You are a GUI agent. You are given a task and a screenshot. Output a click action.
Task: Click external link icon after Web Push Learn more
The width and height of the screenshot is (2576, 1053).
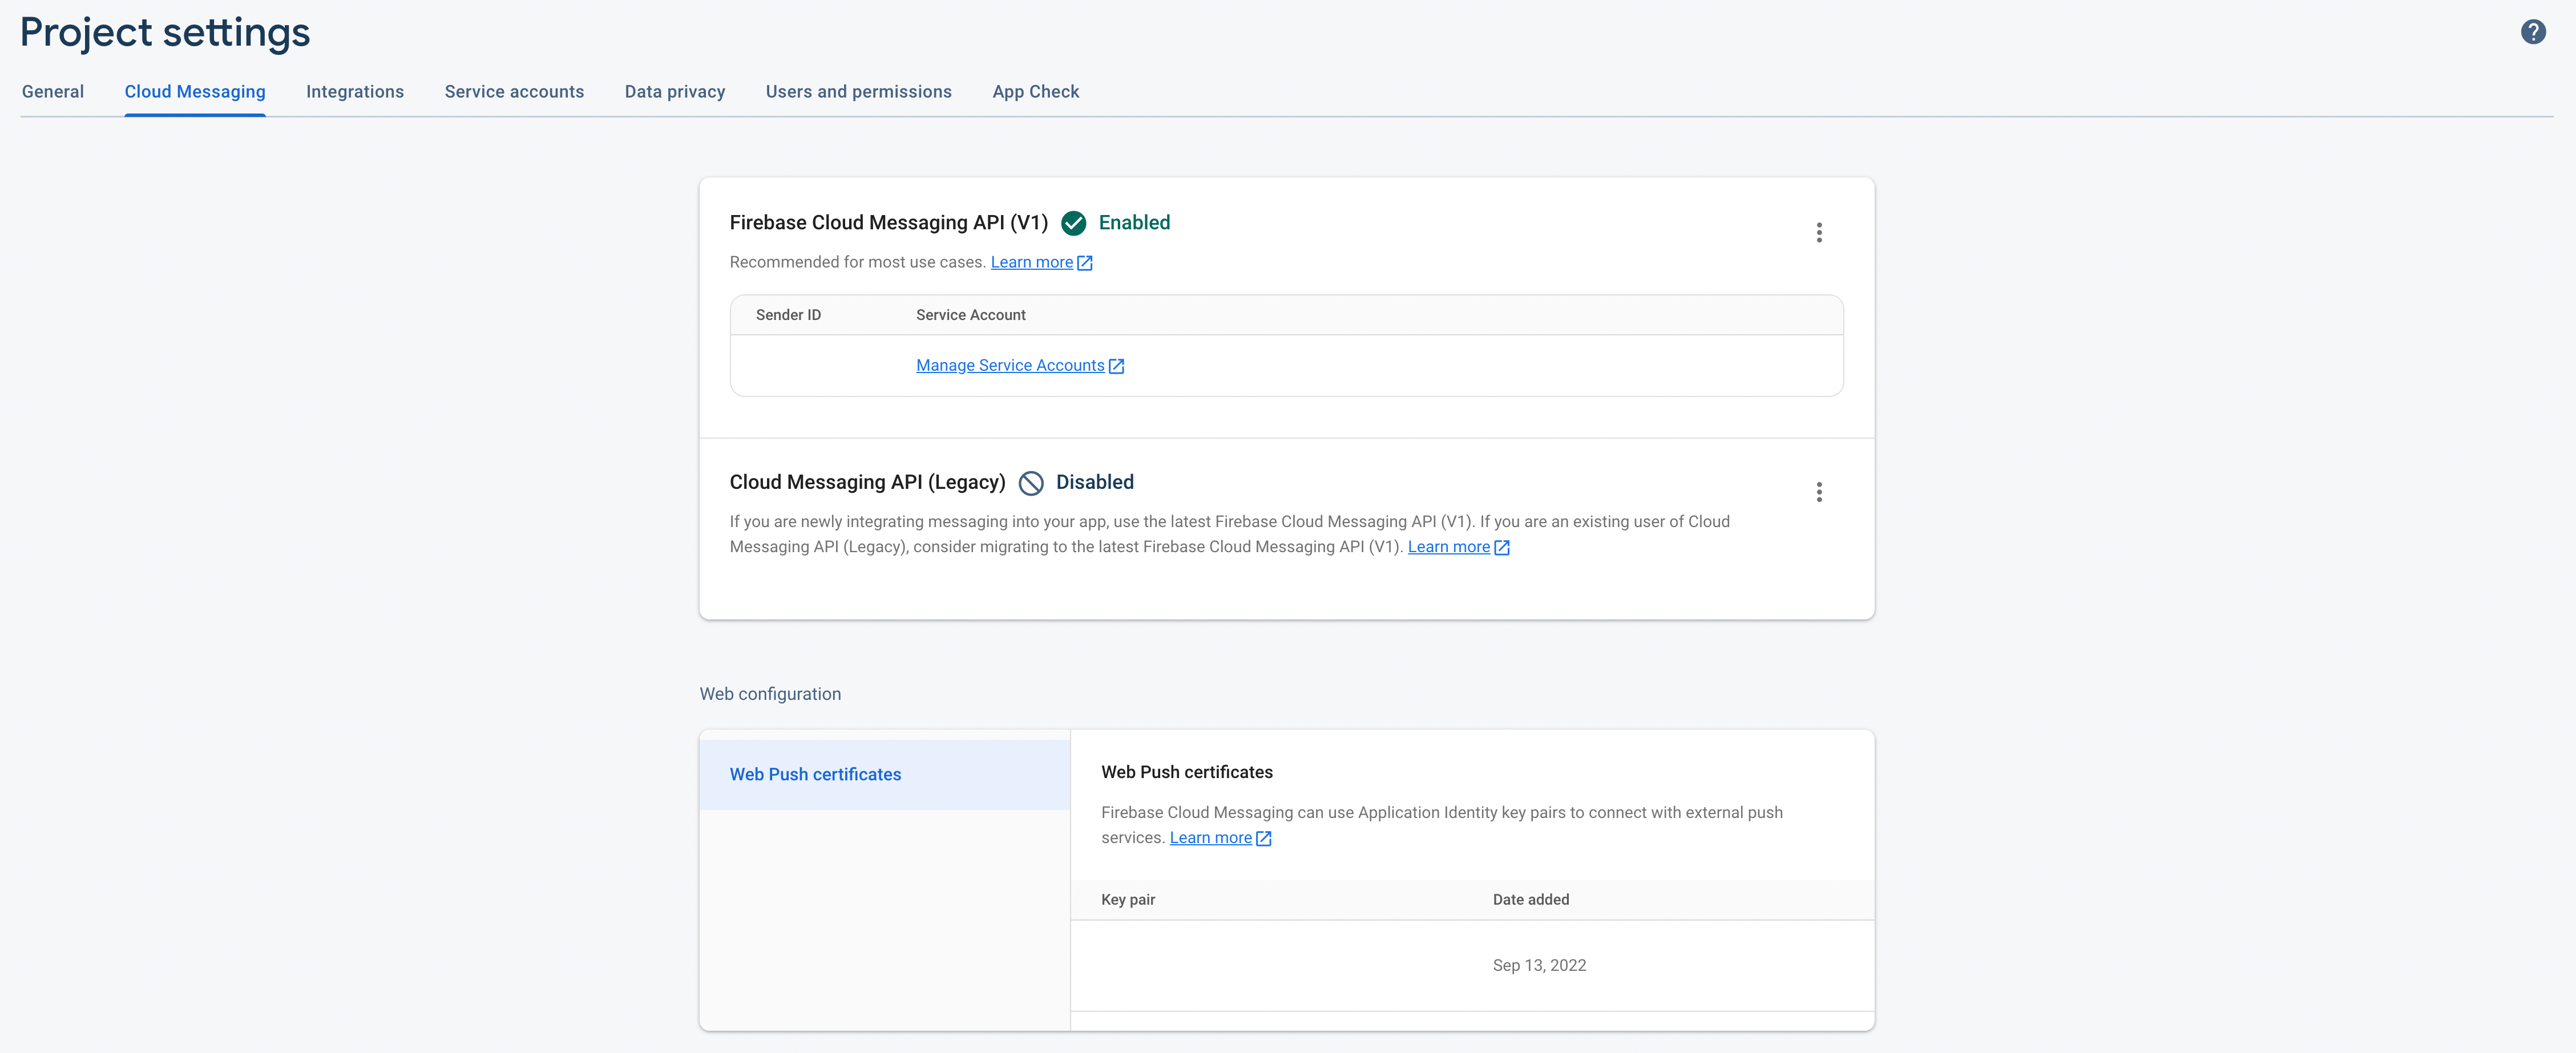click(1264, 838)
